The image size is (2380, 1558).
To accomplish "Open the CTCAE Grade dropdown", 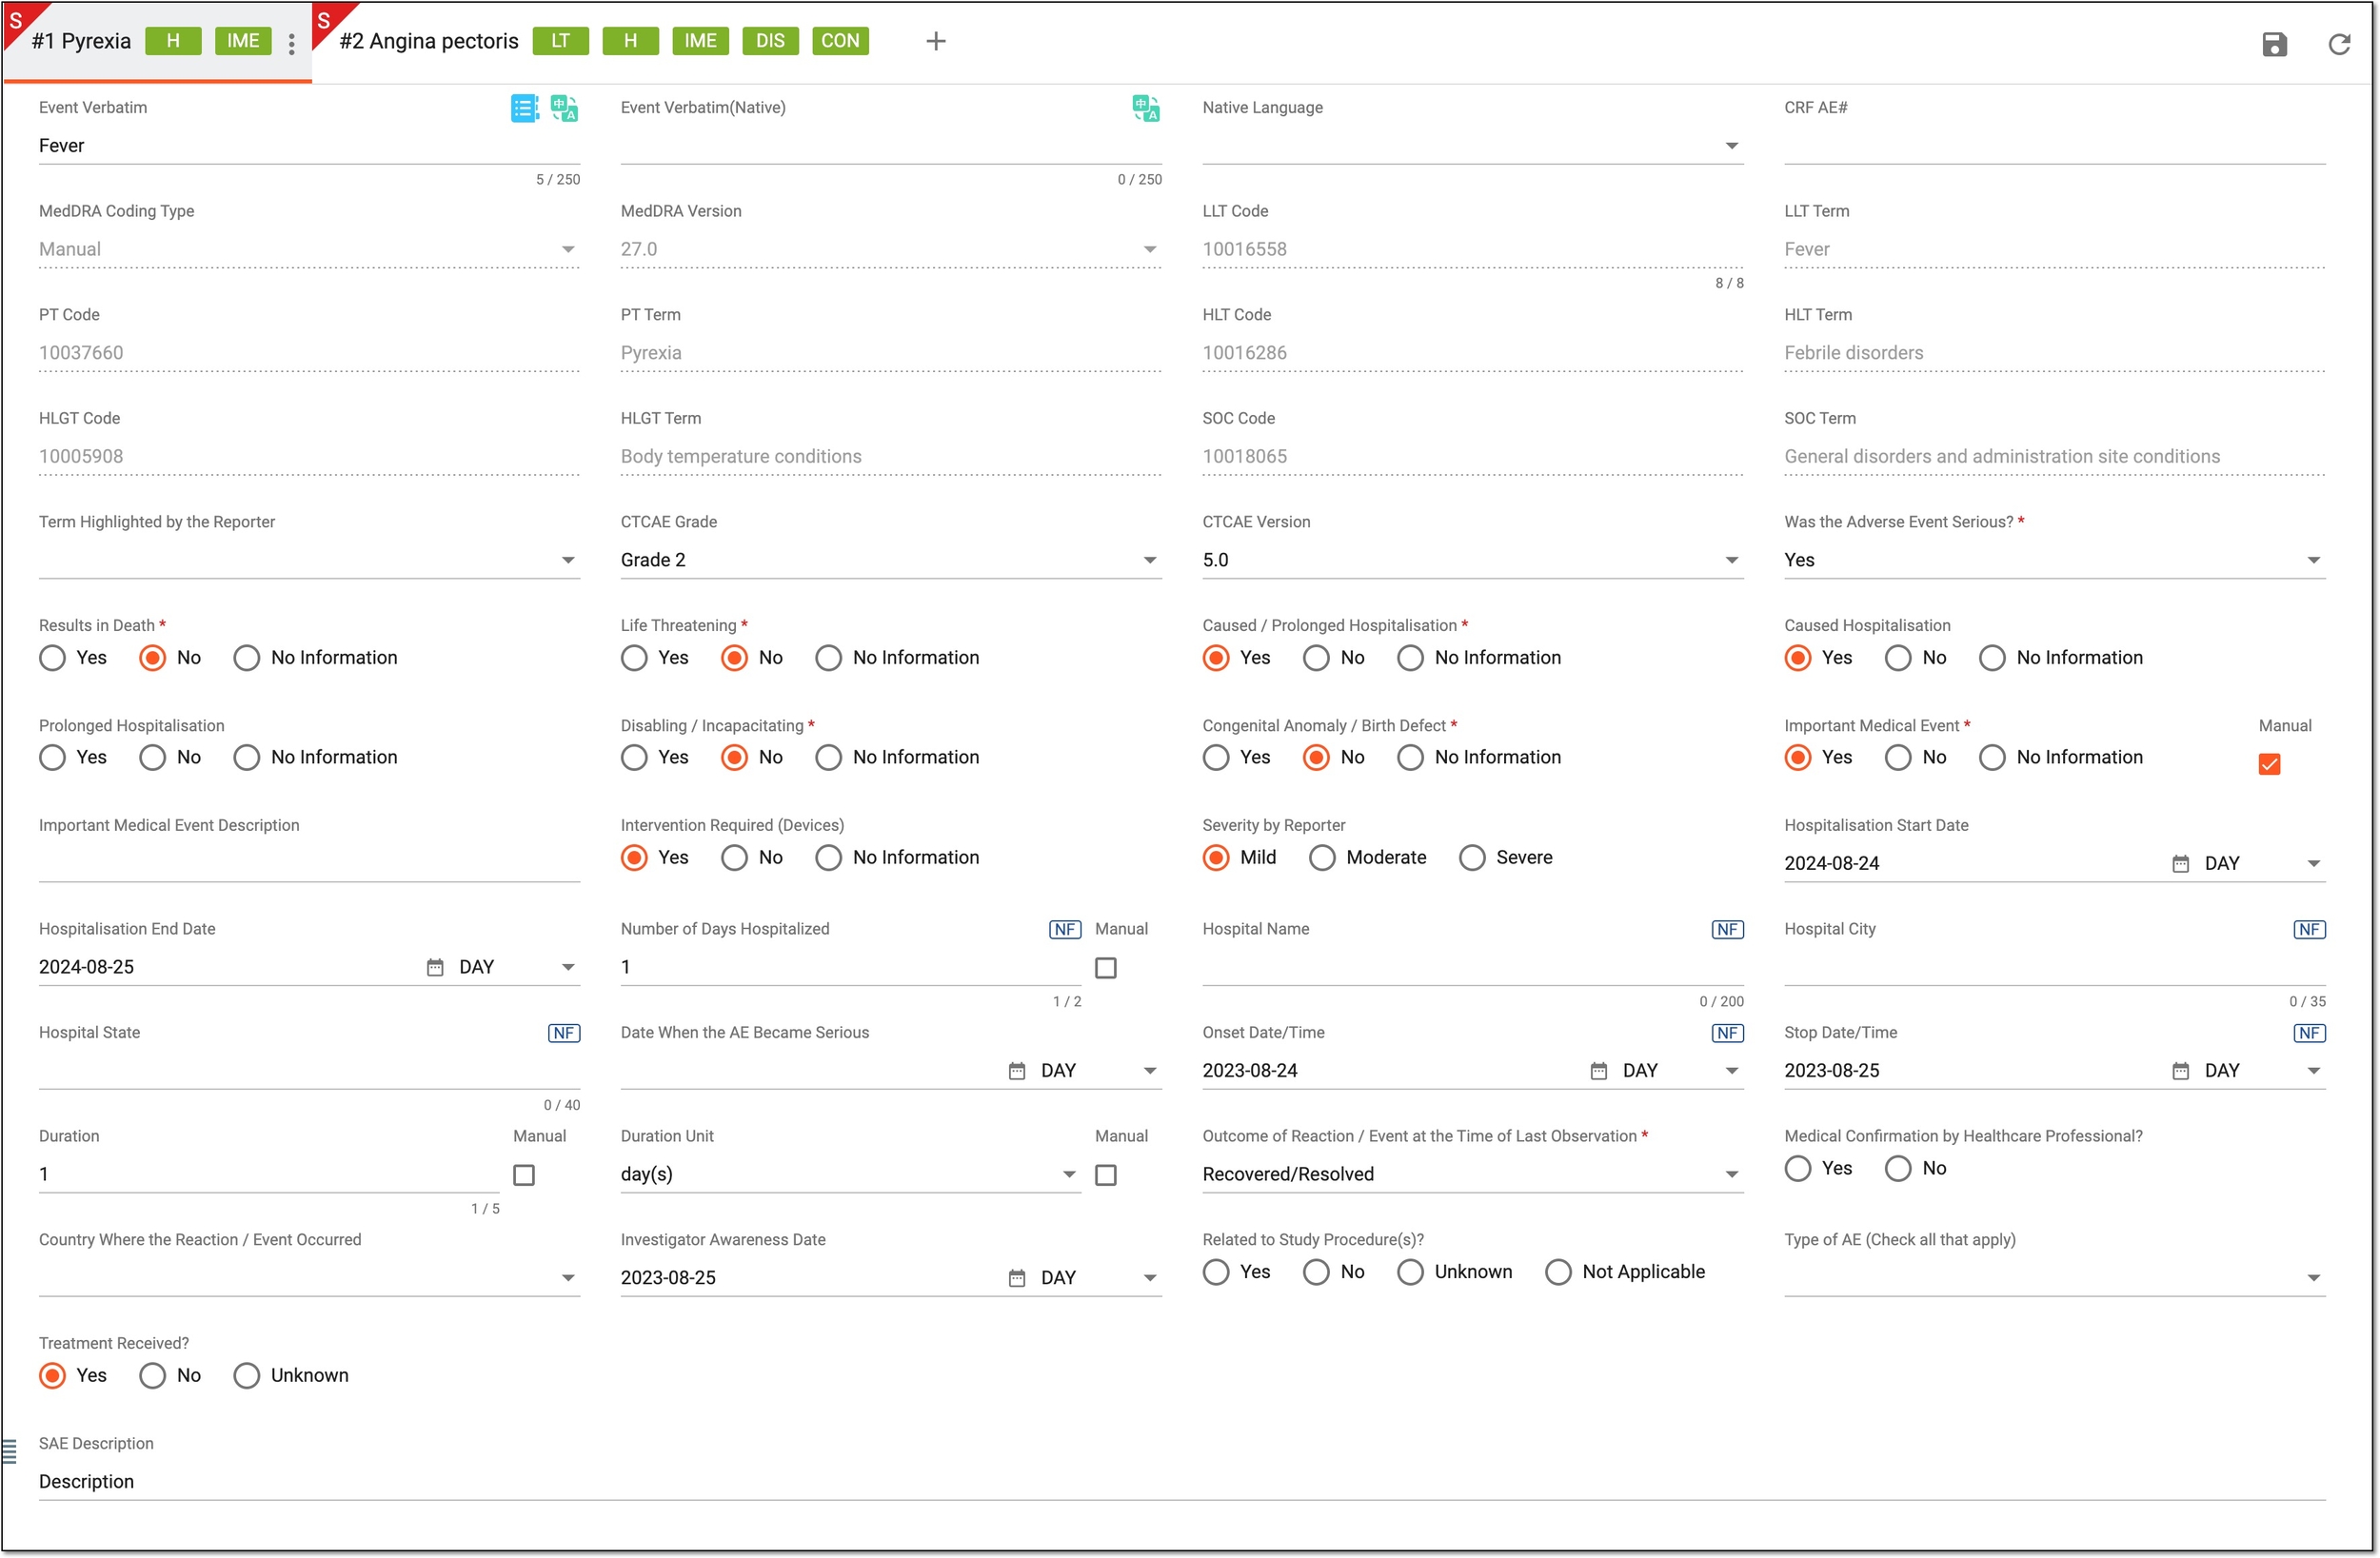I will pos(890,560).
